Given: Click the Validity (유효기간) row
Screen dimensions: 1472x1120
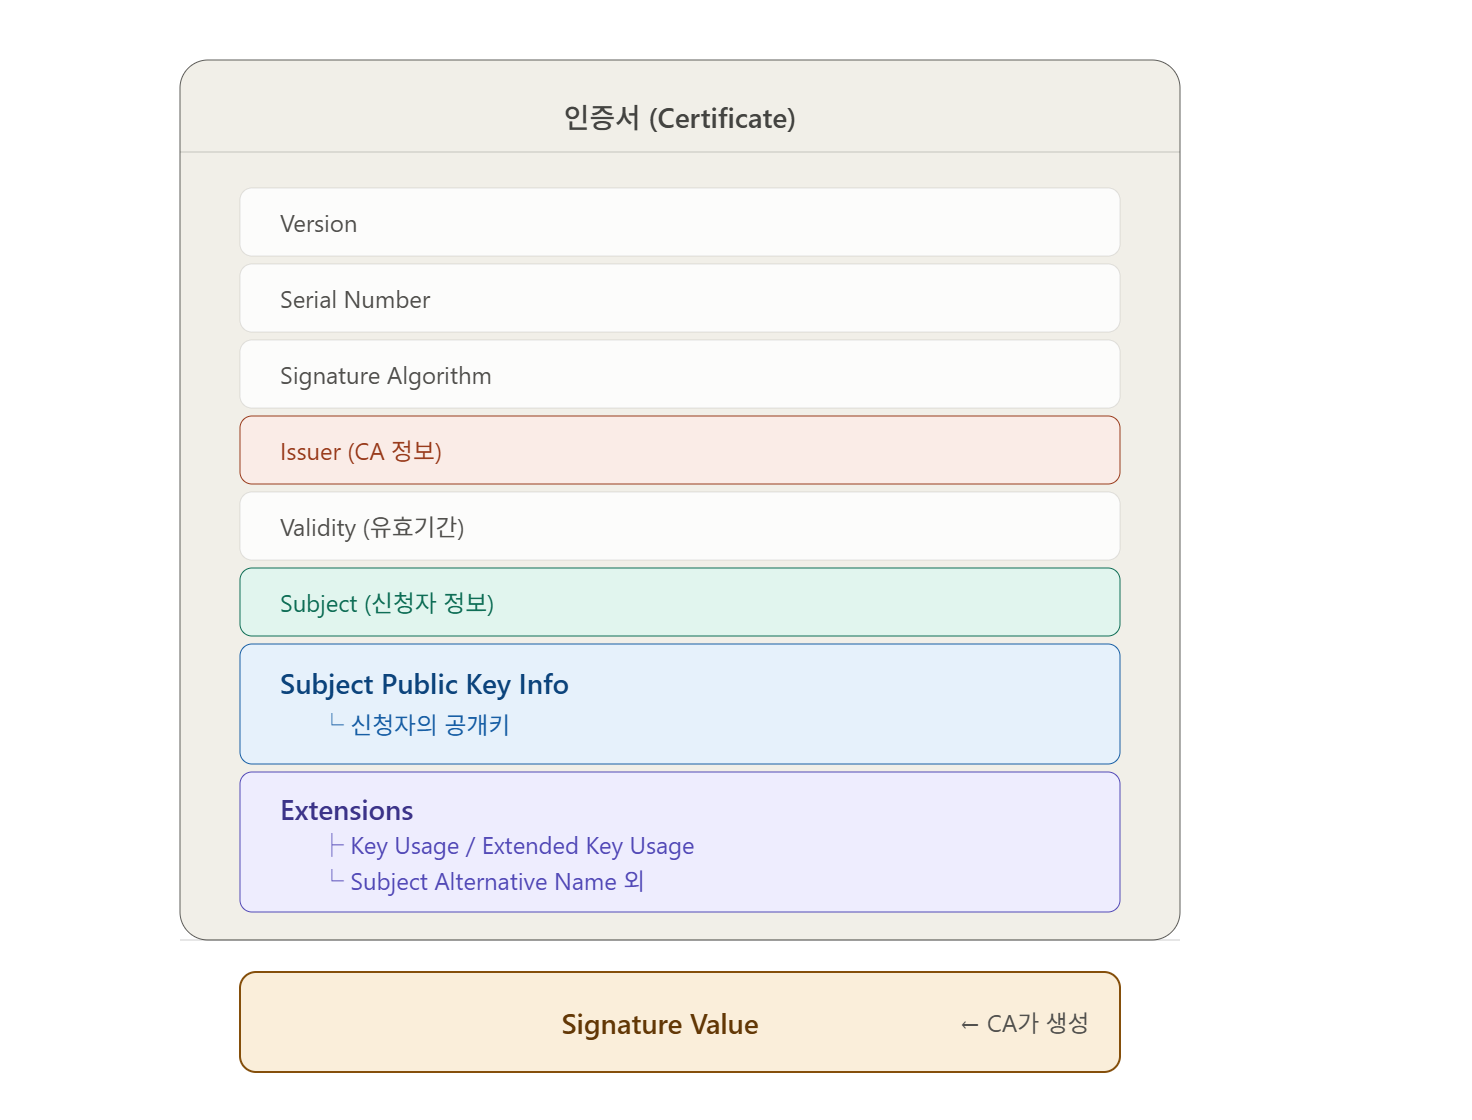Looking at the screenshot, I should pyautogui.click(x=680, y=526).
